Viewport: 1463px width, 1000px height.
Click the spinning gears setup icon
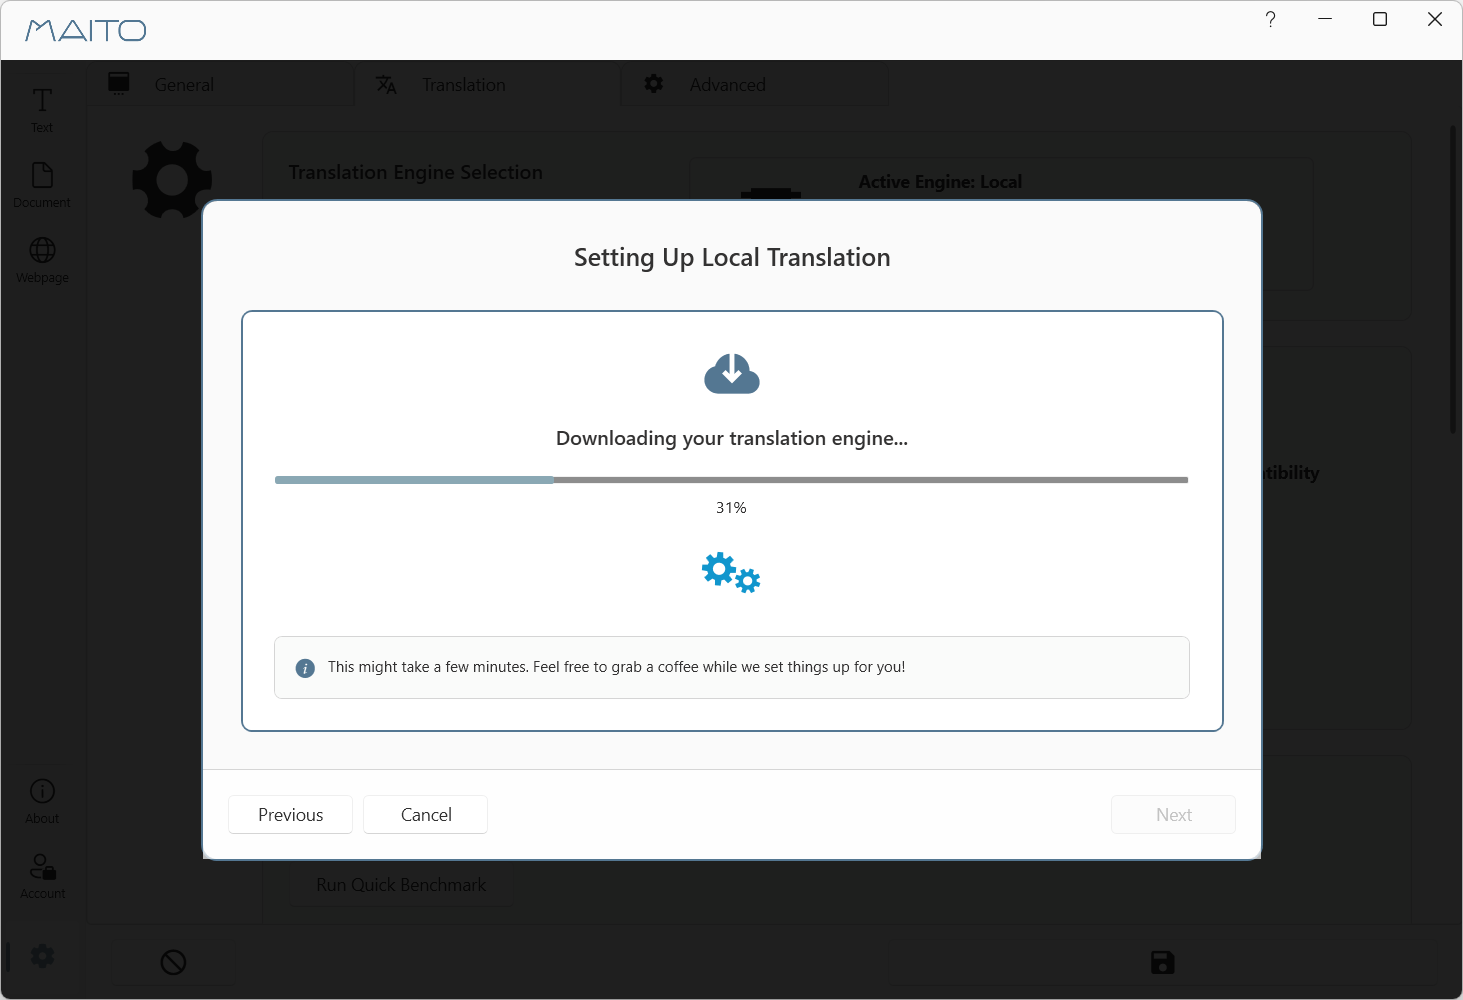(731, 573)
